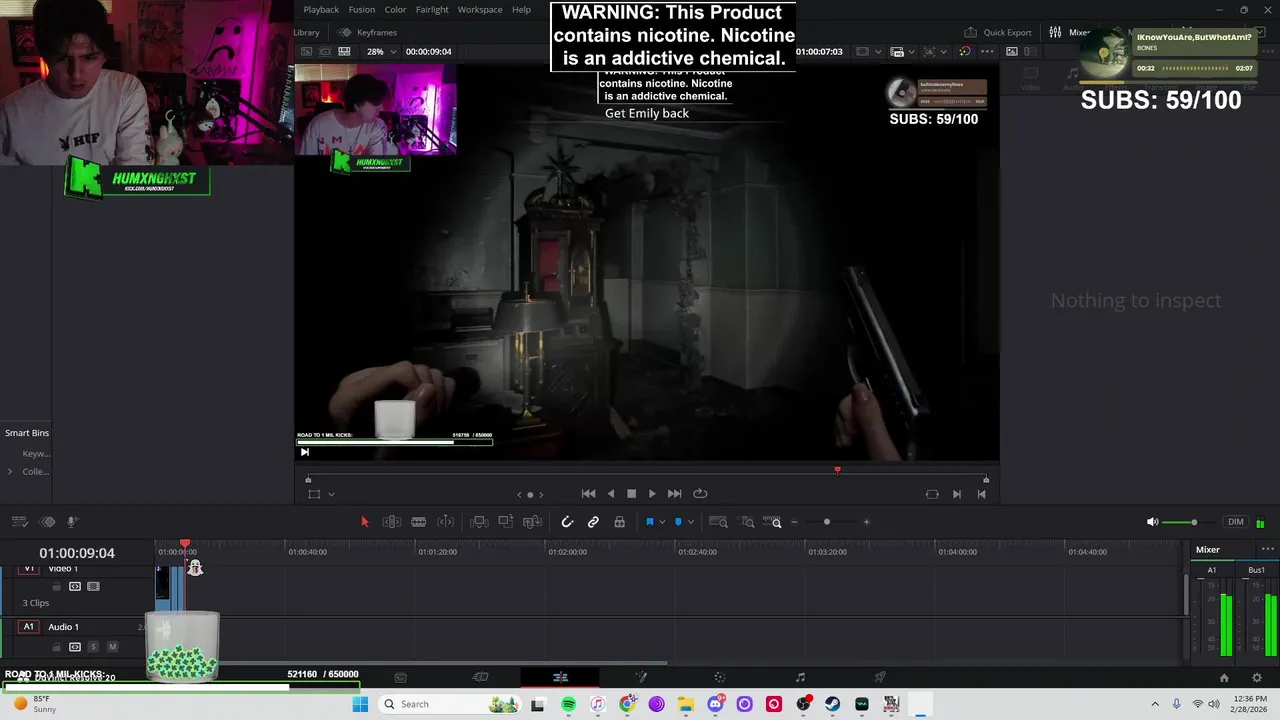Go to last frame in viewer
This screenshot has width=1280, height=720.
point(674,494)
